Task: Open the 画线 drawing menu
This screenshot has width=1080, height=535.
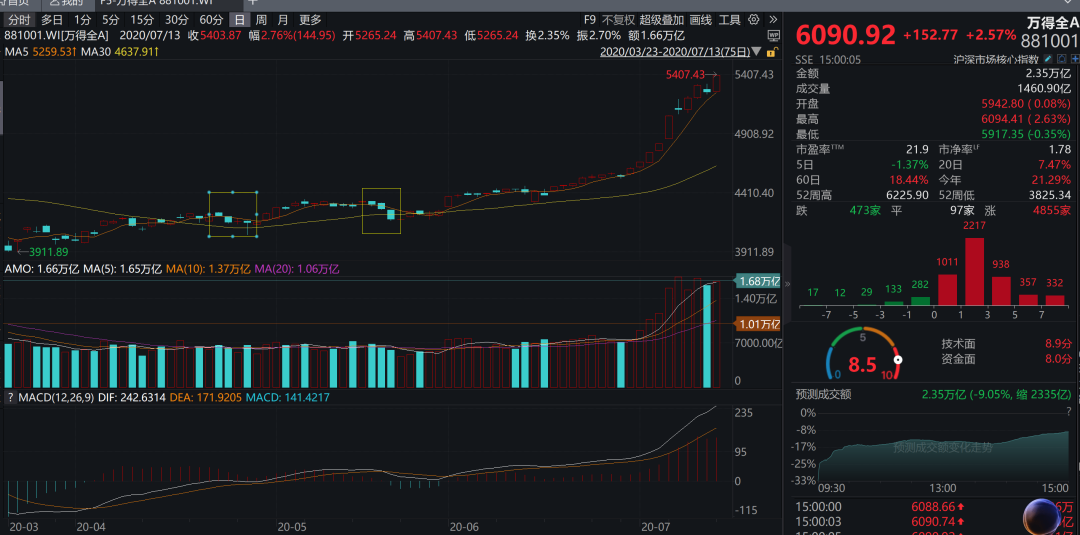Action: click(x=701, y=19)
